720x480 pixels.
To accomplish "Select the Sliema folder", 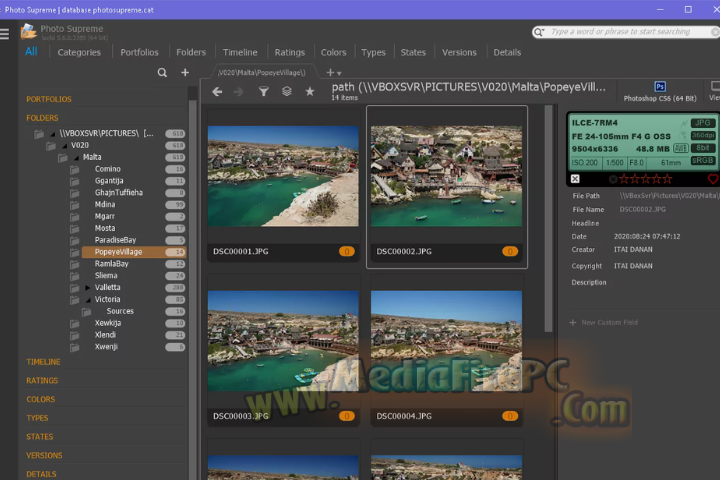I will tap(106, 276).
